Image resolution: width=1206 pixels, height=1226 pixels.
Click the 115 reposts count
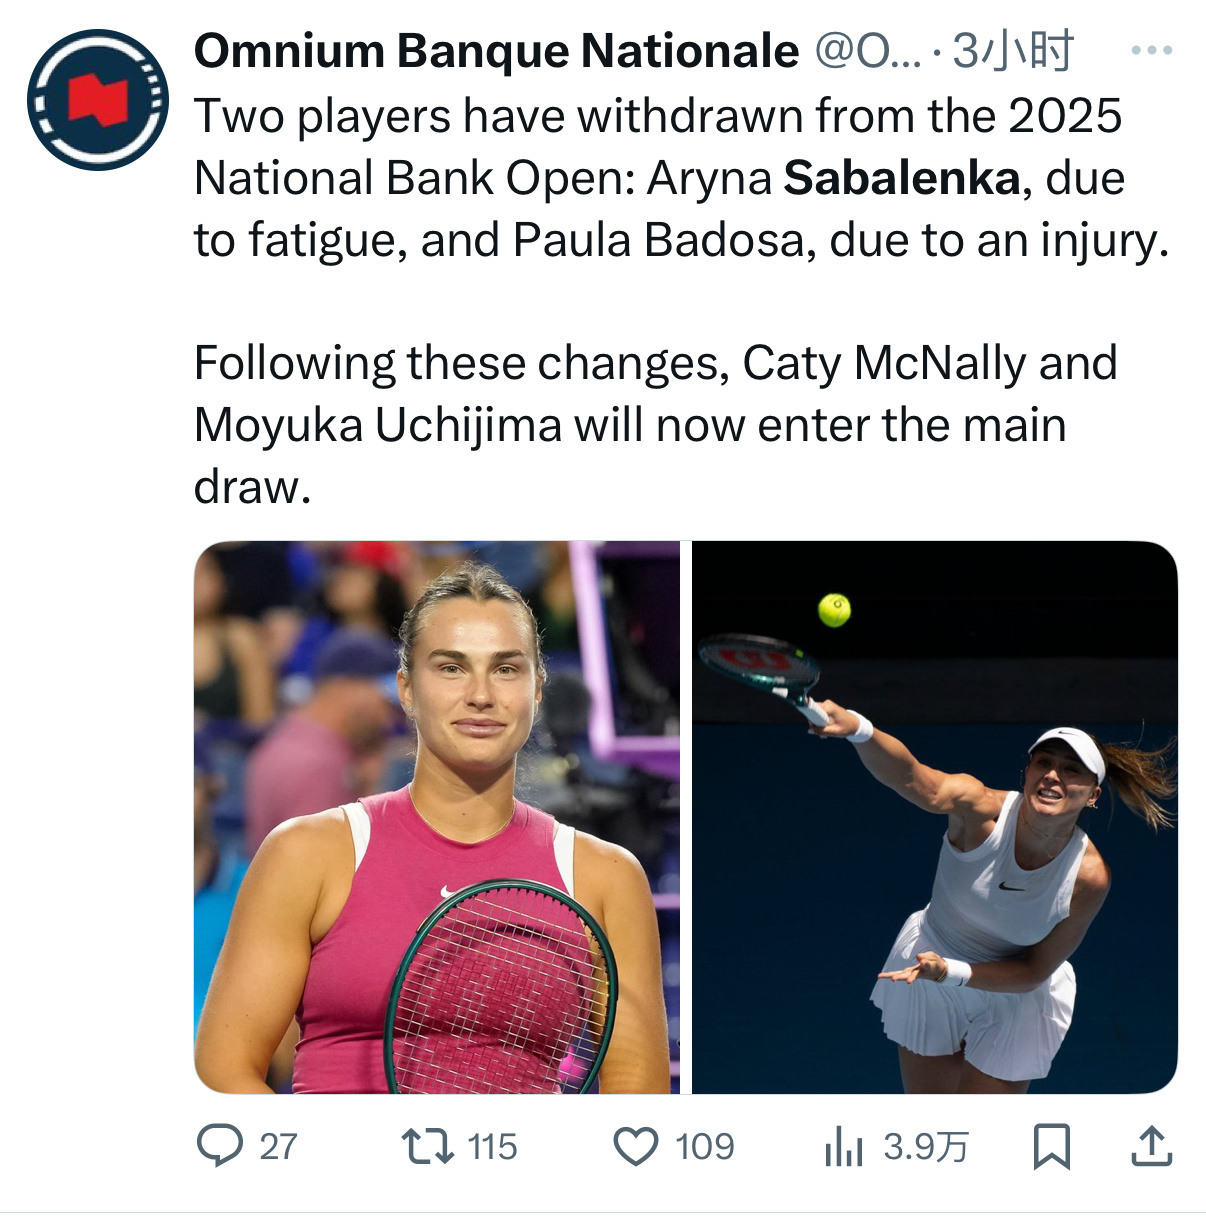click(492, 1147)
